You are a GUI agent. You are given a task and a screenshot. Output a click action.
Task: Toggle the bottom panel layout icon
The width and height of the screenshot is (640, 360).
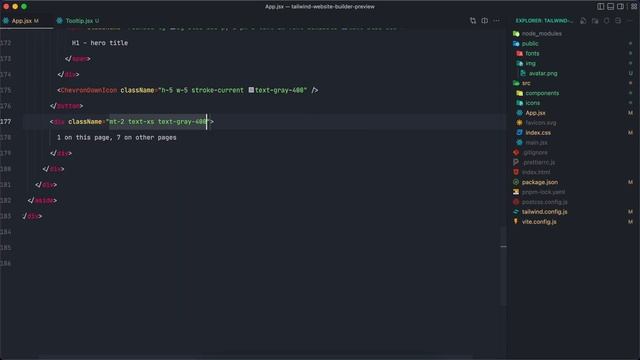click(x=611, y=7)
